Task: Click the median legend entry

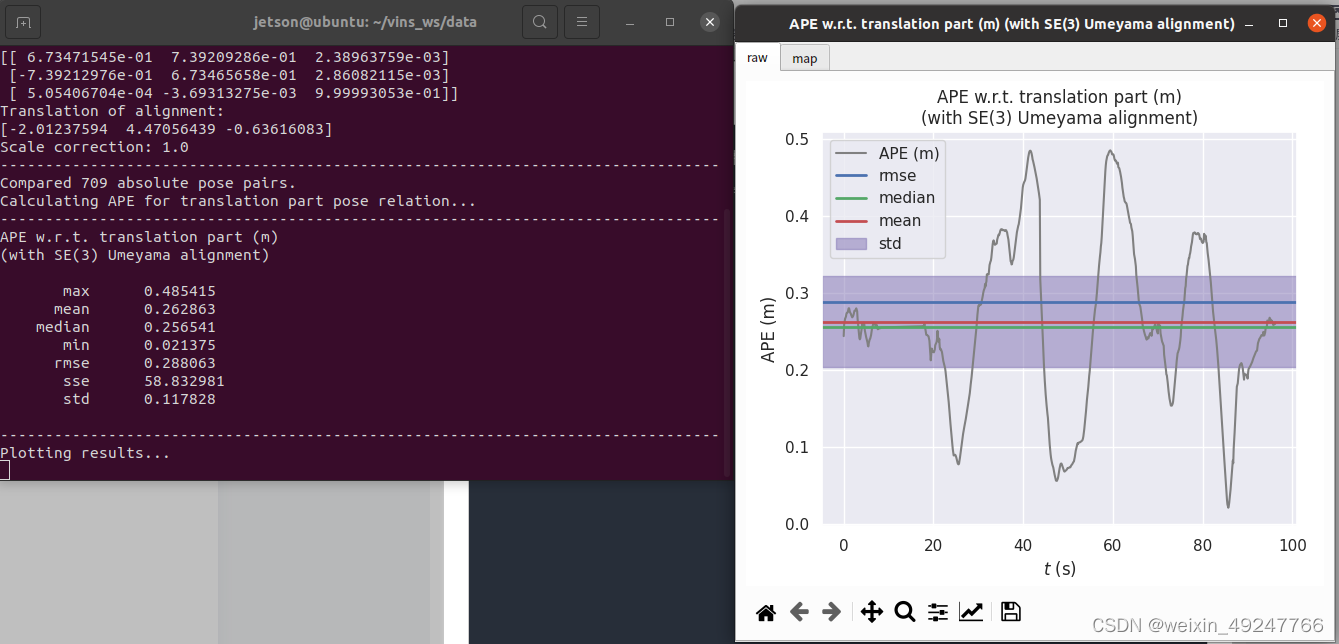Action: [885, 198]
